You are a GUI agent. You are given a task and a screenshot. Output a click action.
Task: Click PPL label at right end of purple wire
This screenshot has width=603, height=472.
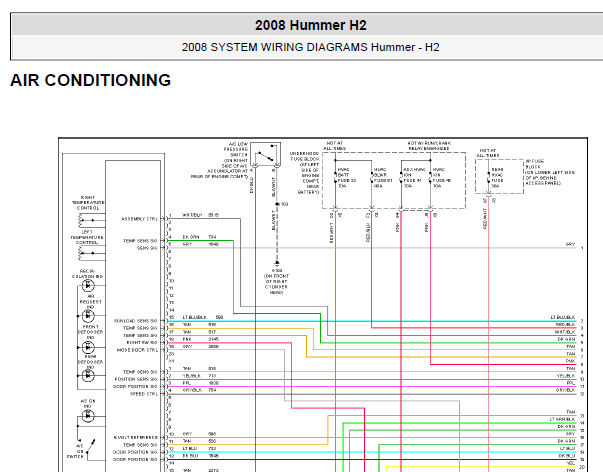pyautogui.click(x=571, y=383)
